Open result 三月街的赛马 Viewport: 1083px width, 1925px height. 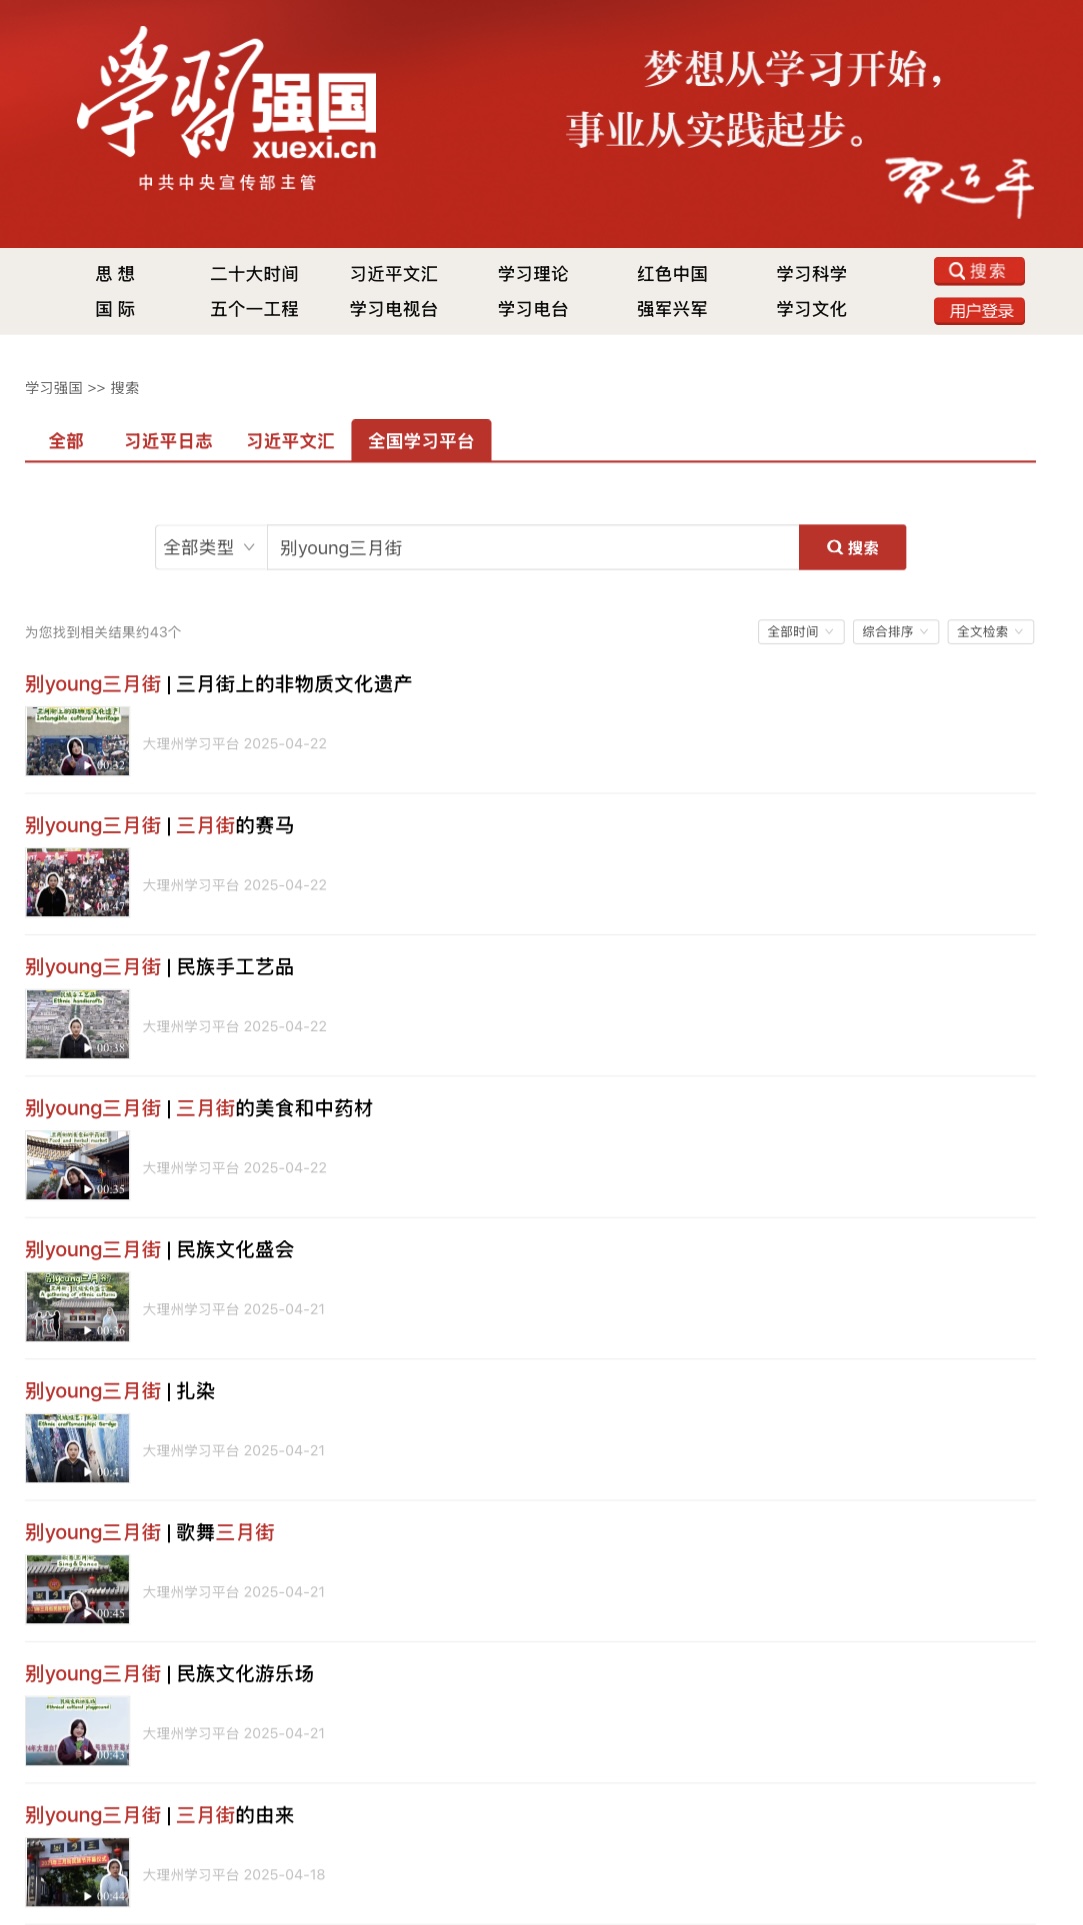point(160,826)
